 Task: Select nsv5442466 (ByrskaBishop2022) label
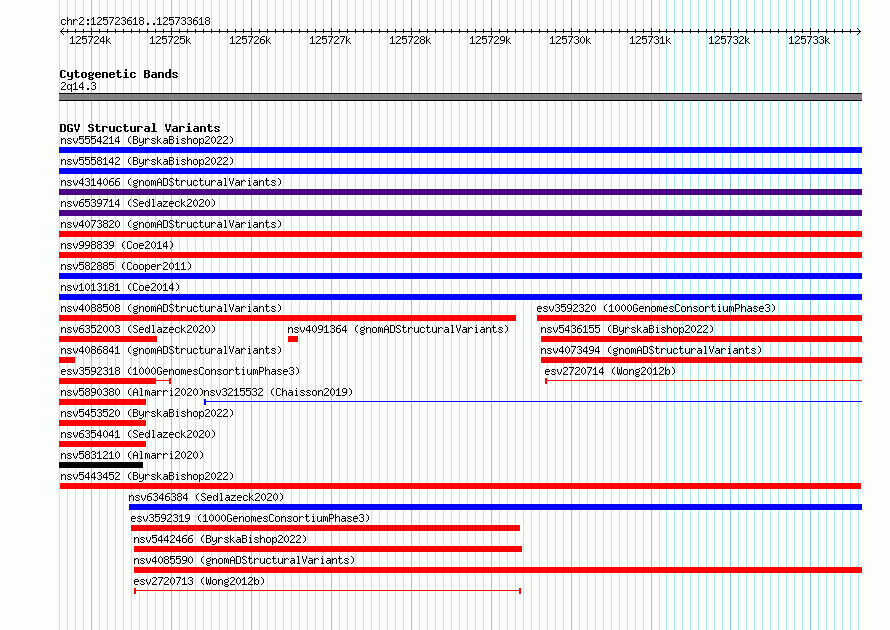point(220,539)
